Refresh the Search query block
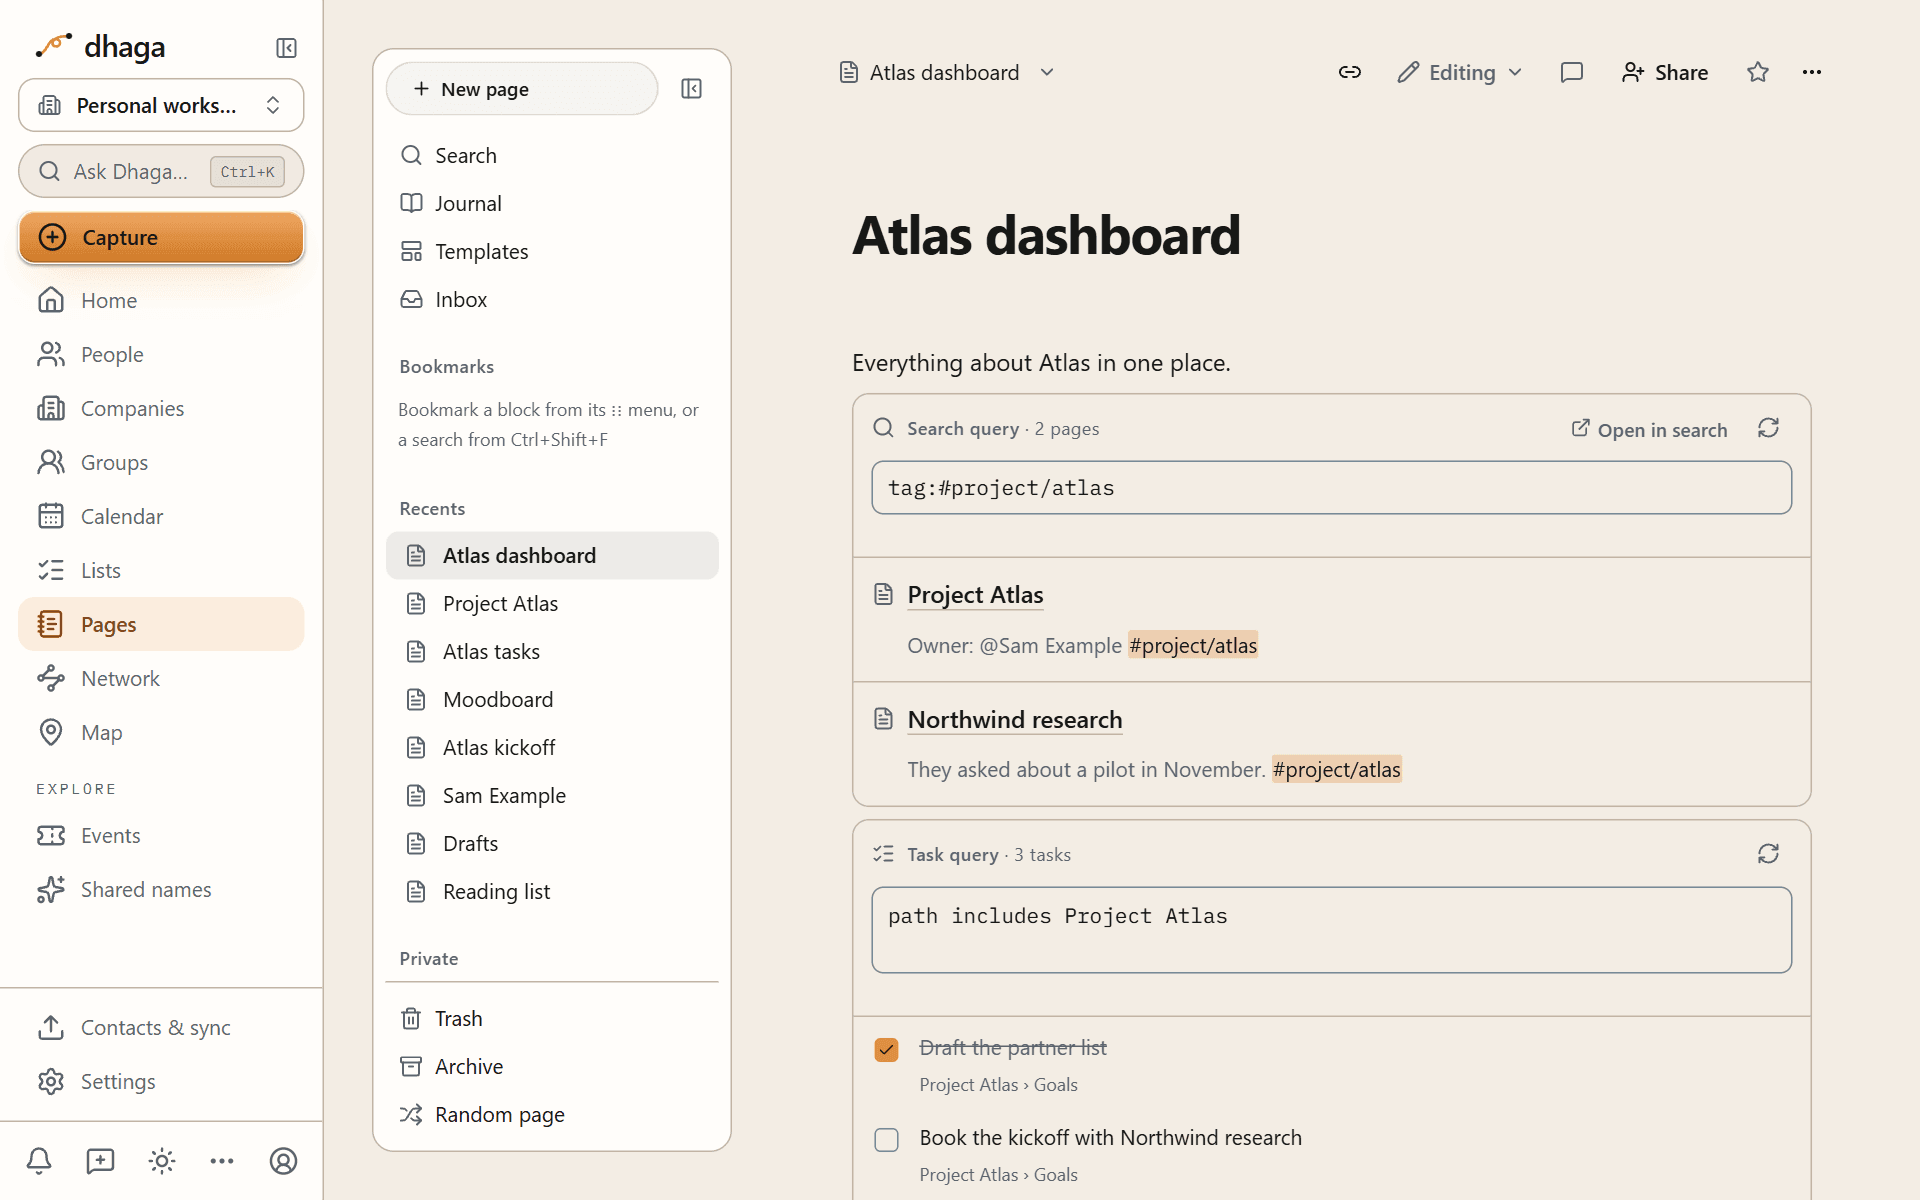1920x1200 pixels. pos(1768,428)
